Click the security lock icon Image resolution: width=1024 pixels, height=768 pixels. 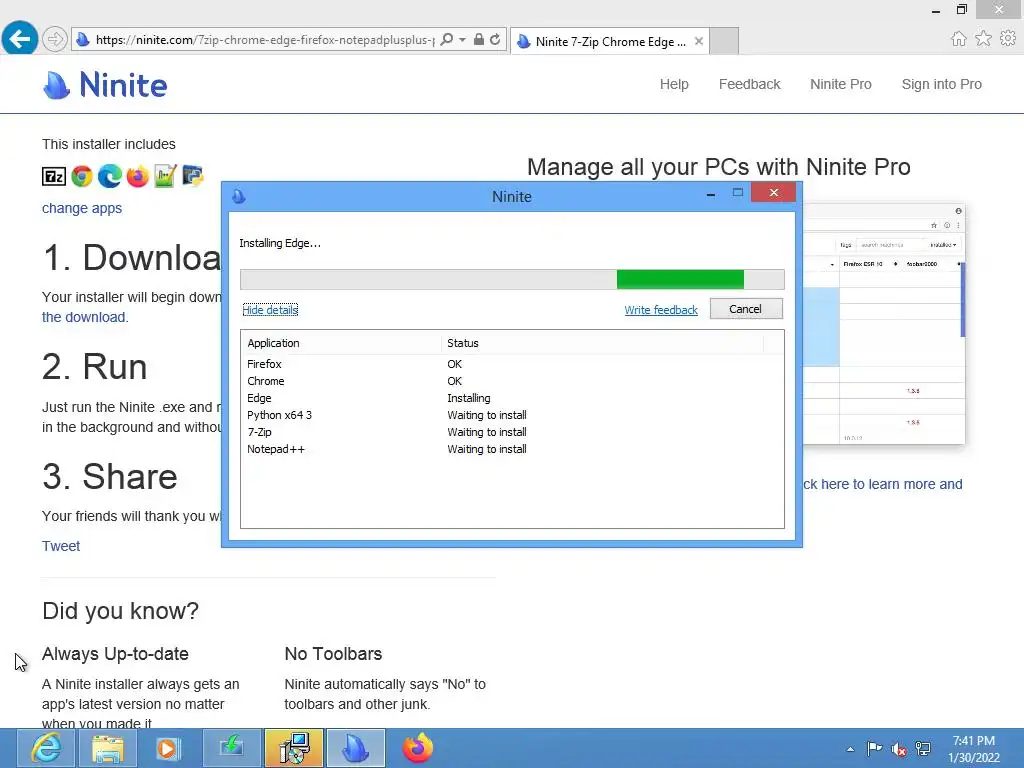click(479, 40)
